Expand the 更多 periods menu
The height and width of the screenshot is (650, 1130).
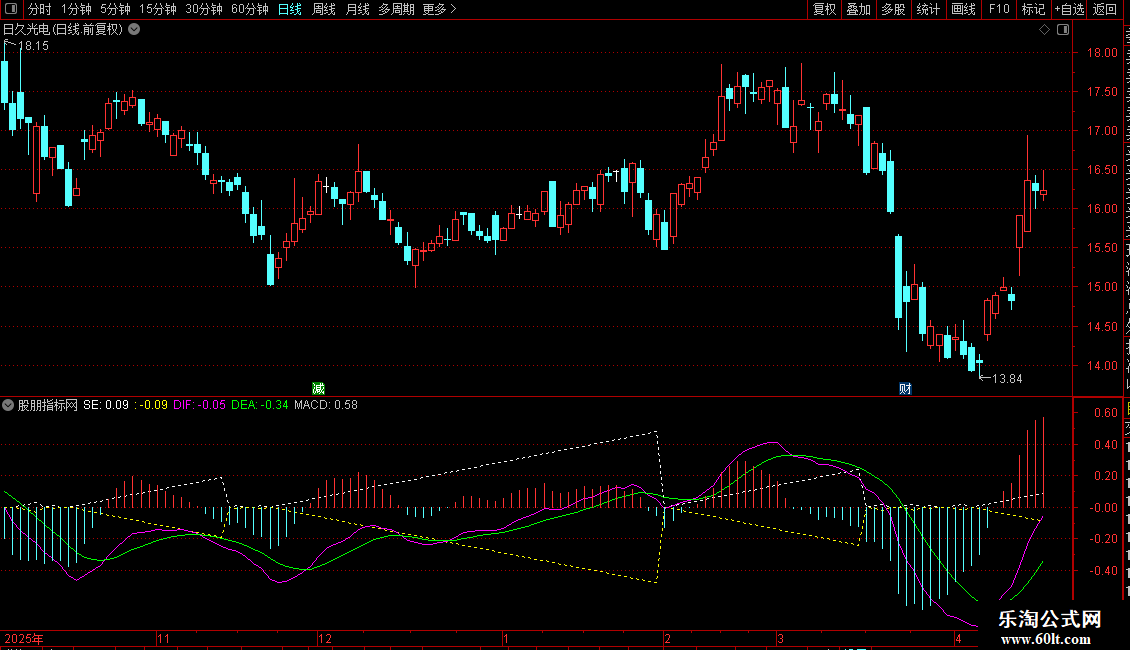tap(439, 9)
